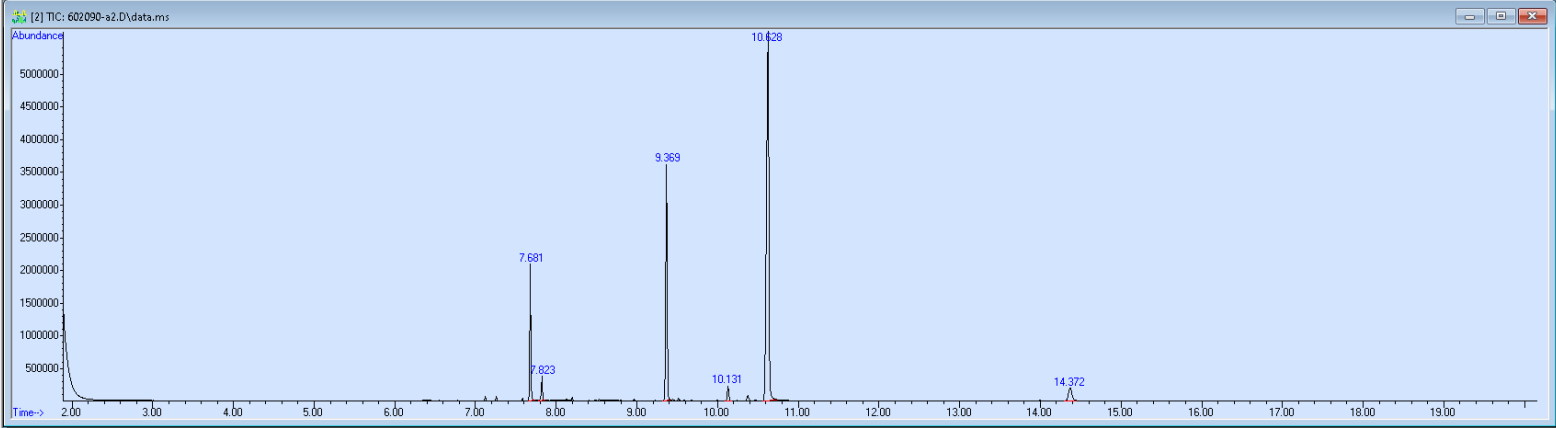Click the 9.00 time axis tick
The image size is (1556, 428).
coord(636,412)
